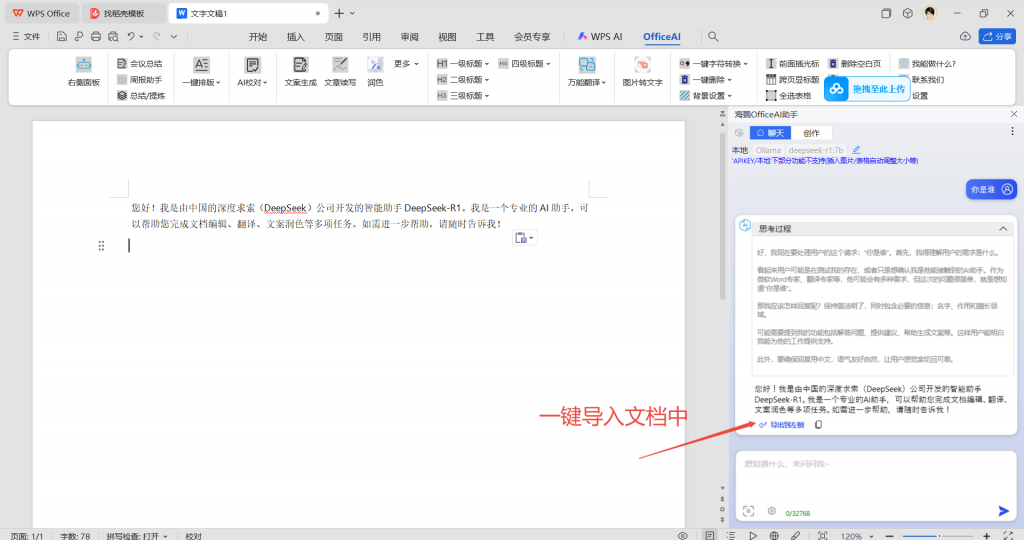Undo the last action

[x=131, y=37]
